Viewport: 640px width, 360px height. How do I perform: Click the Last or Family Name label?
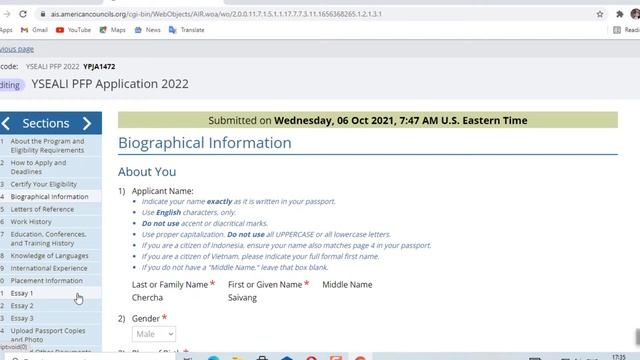pos(170,284)
